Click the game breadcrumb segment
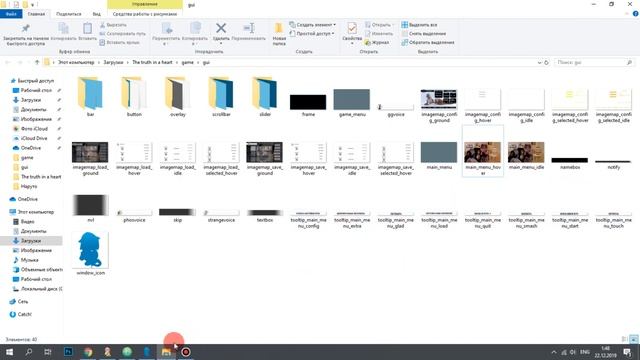 click(x=187, y=62)
